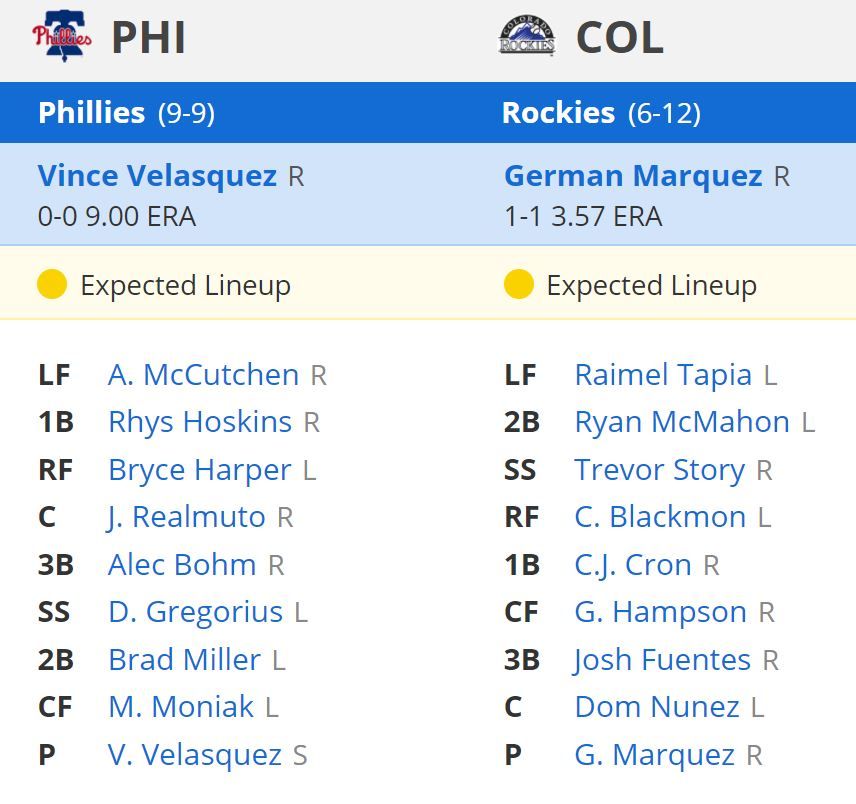856x804 pixels.
Task: Select the Phillies team name header
Action: [91, 112]
